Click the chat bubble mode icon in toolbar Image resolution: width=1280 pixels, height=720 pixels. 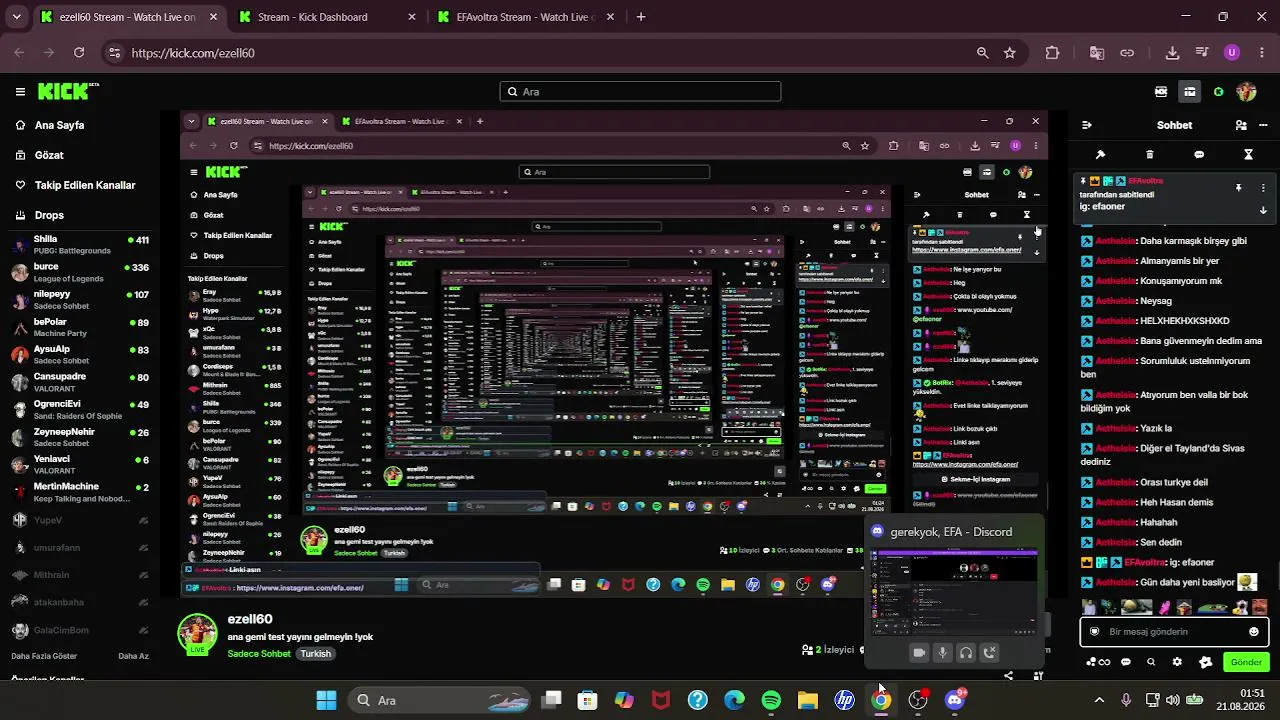[1199, 155]
